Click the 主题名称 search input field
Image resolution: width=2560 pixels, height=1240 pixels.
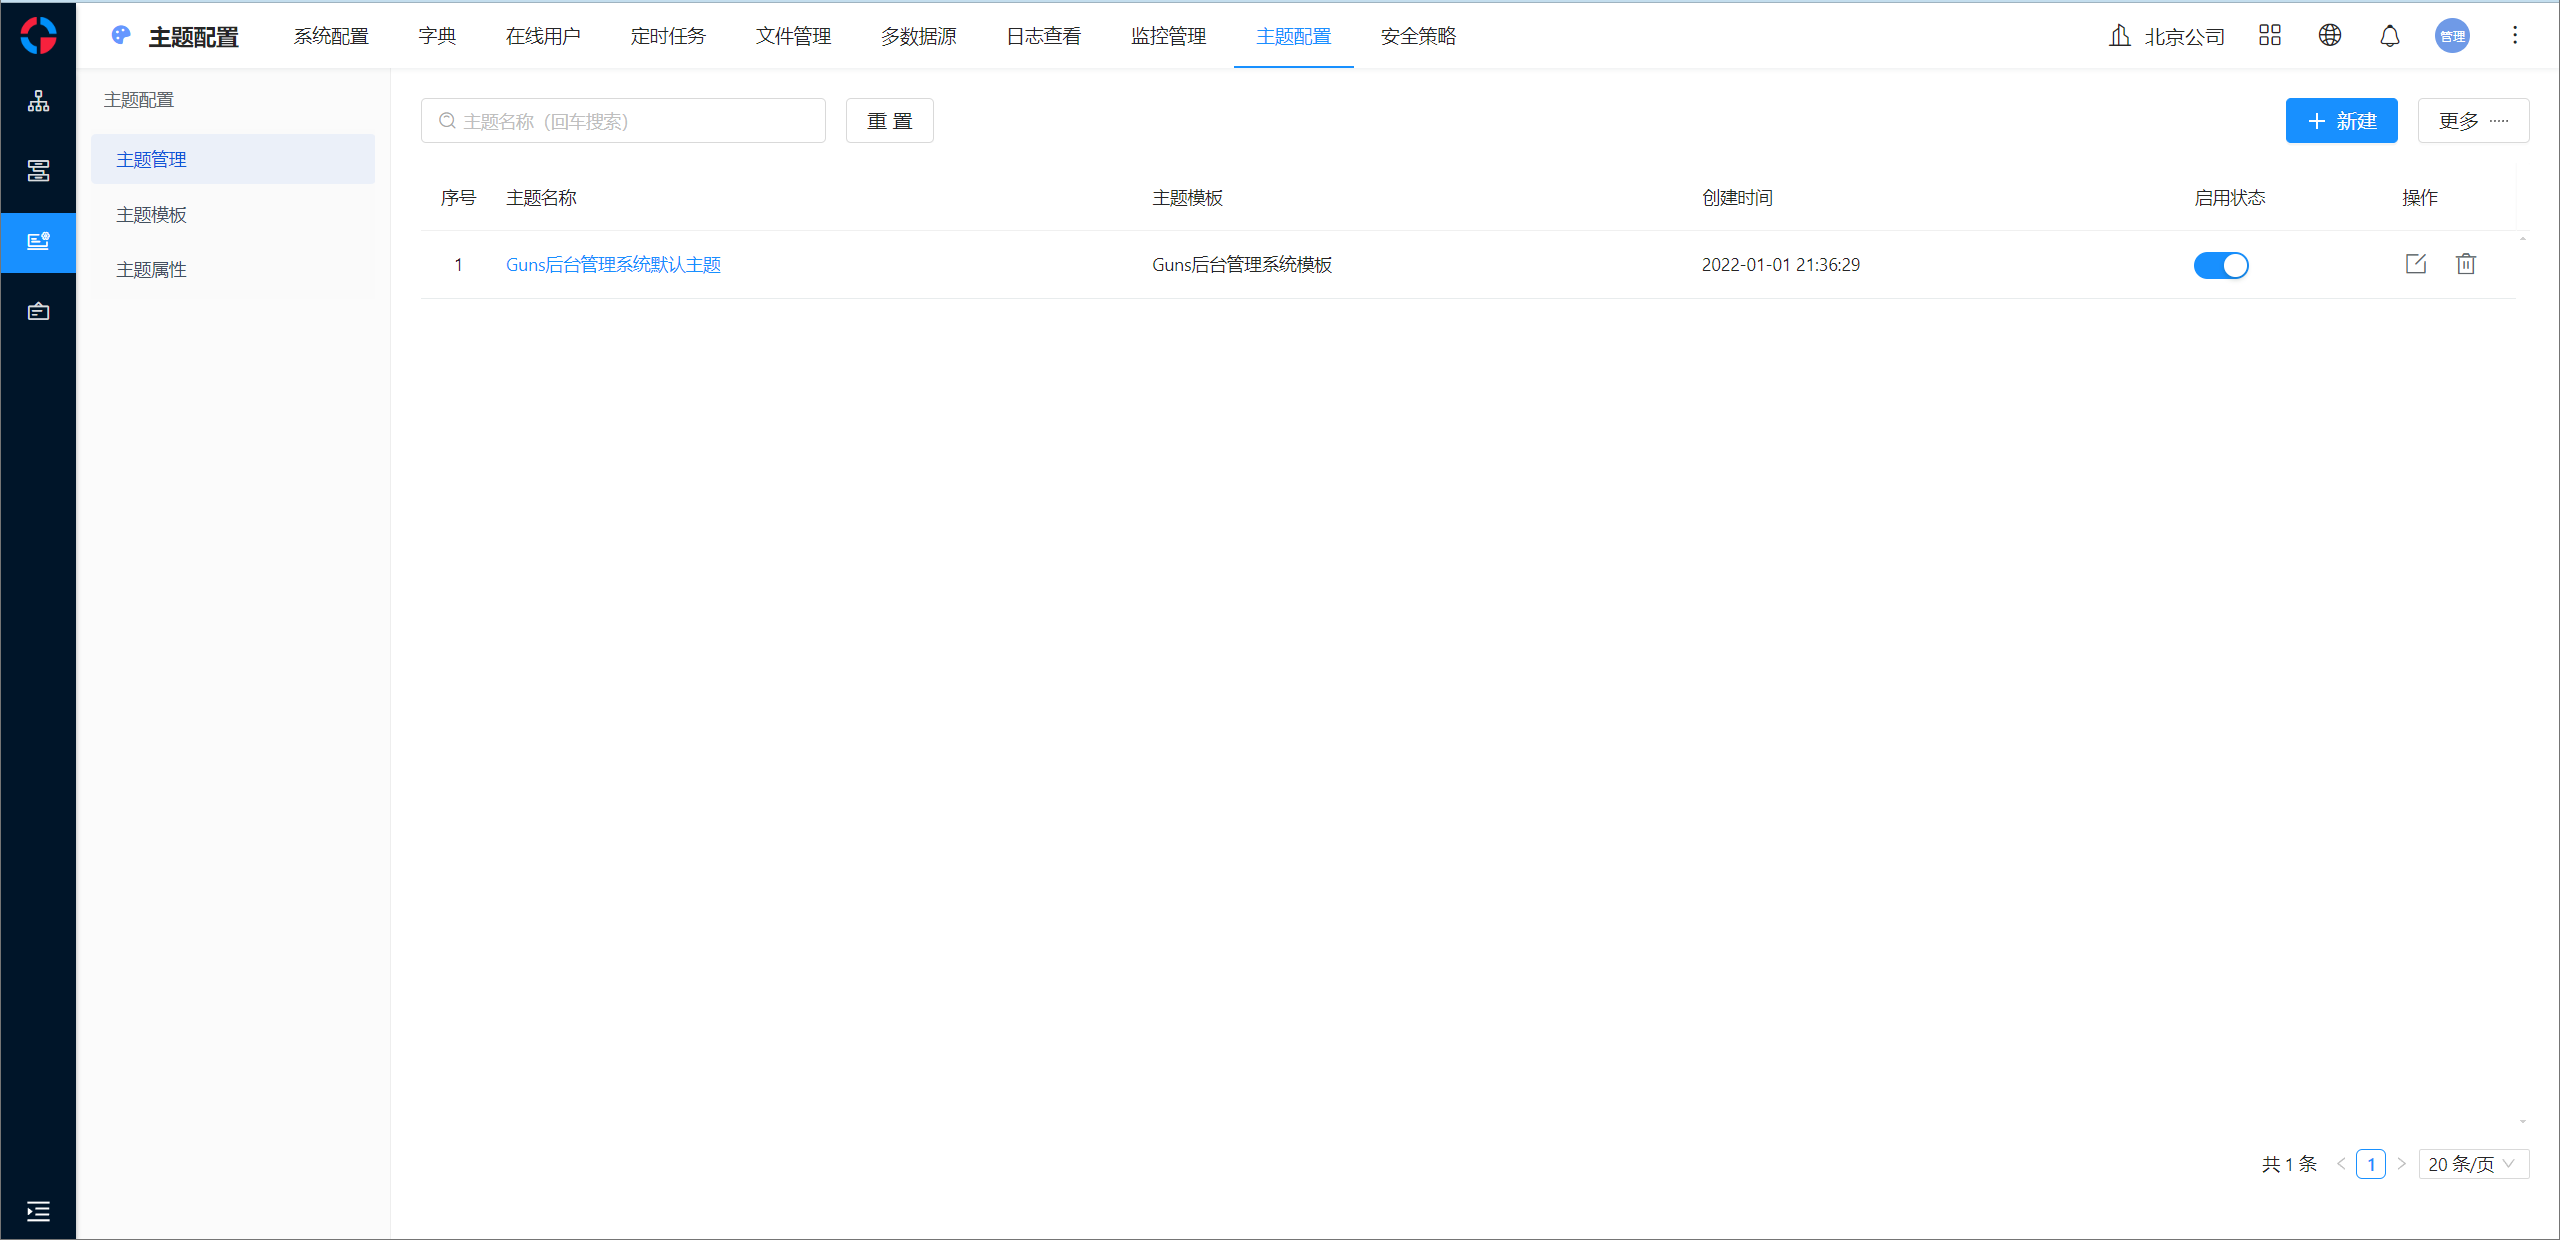coord(623,121)
